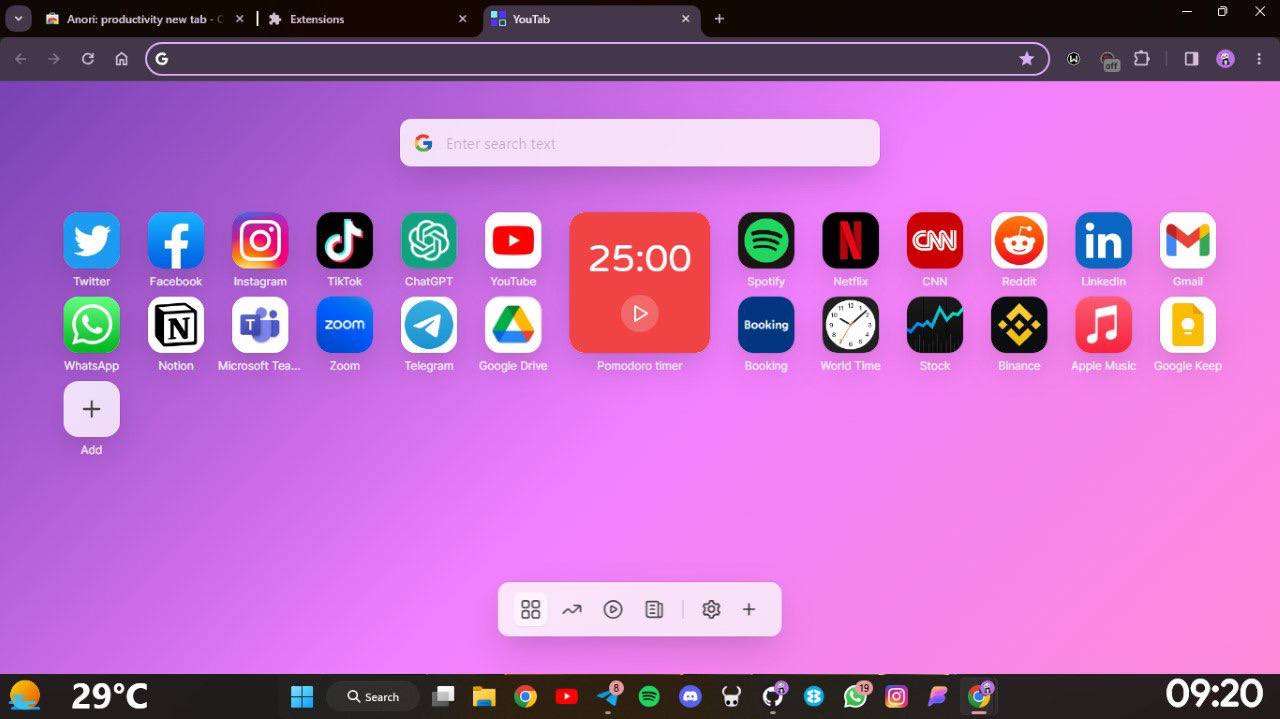1280x719 pixels.
Task: Focus the Enter search text field
Action: (640, 143)
